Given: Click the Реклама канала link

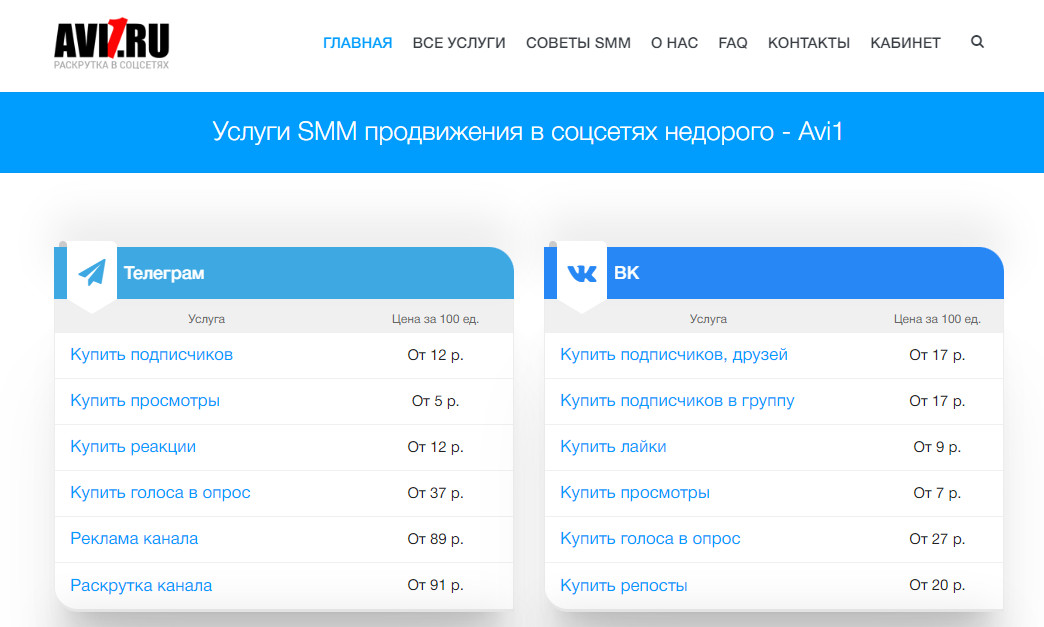Looking at the screenshot, I should [x=134, y=538].
